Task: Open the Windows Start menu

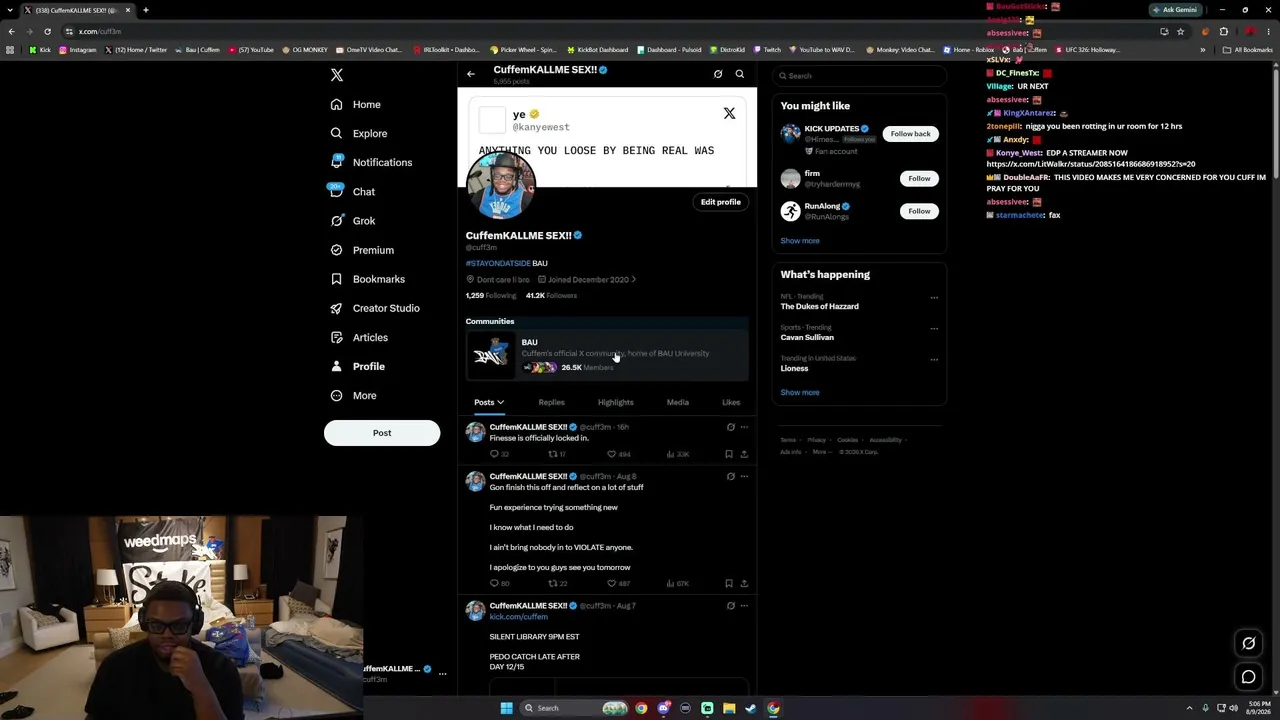Action: point(506,708)
